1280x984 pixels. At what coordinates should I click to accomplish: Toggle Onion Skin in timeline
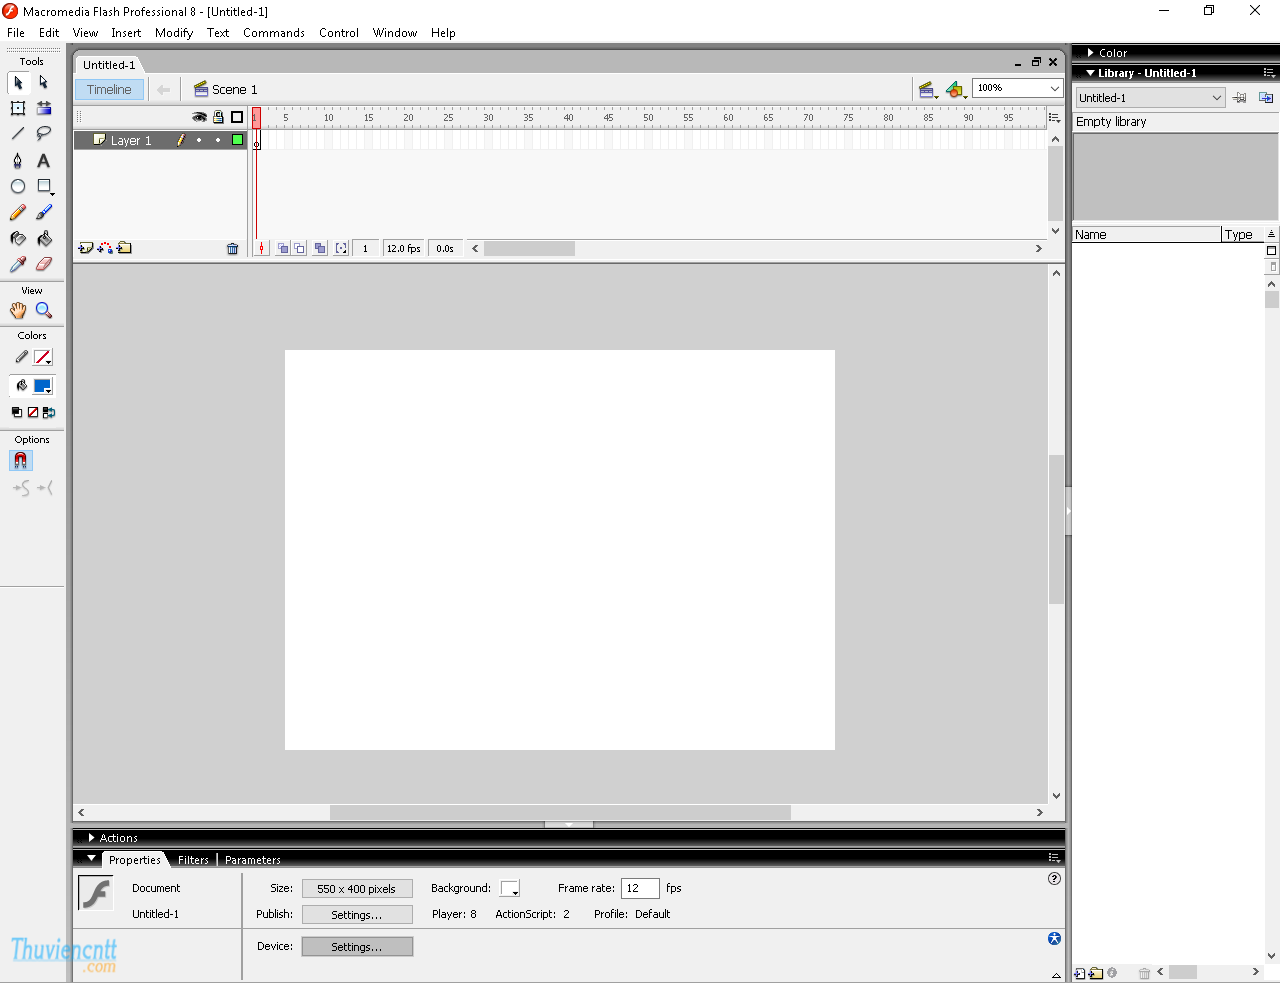click(x=283, y=248)
